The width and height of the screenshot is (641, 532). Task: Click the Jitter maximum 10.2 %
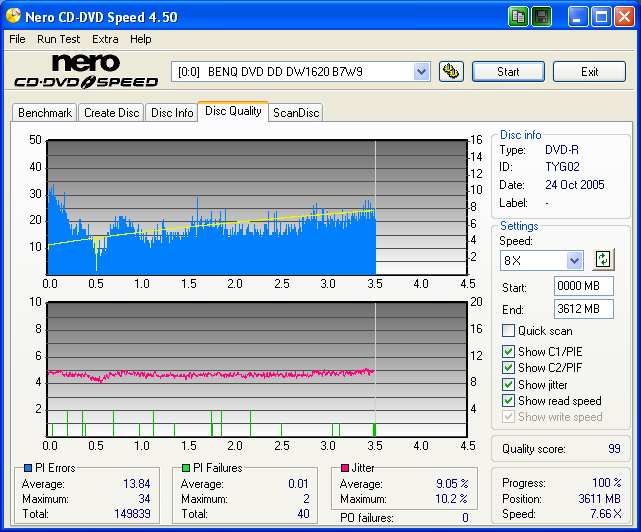[x=451, y=499]
